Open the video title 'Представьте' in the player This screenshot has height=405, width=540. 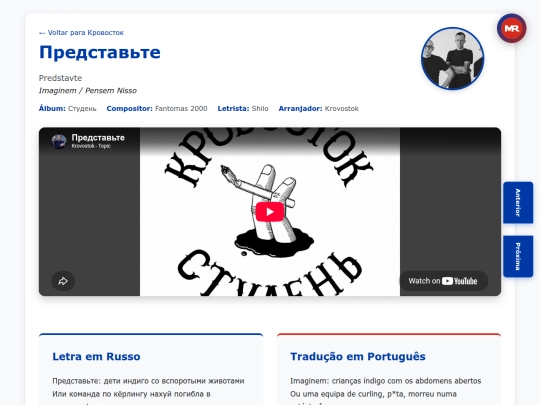click(x=98, y=137)
